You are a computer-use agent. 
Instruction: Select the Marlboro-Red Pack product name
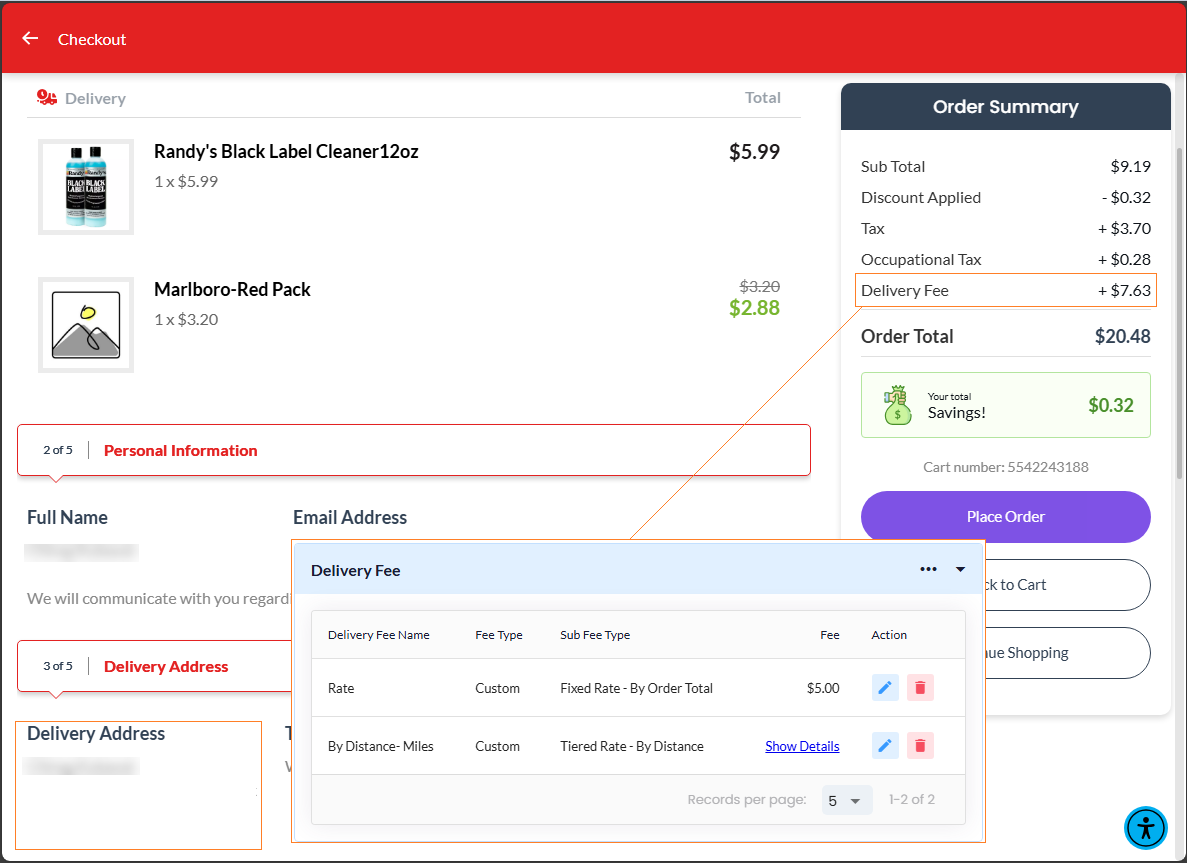pos(232,289)
